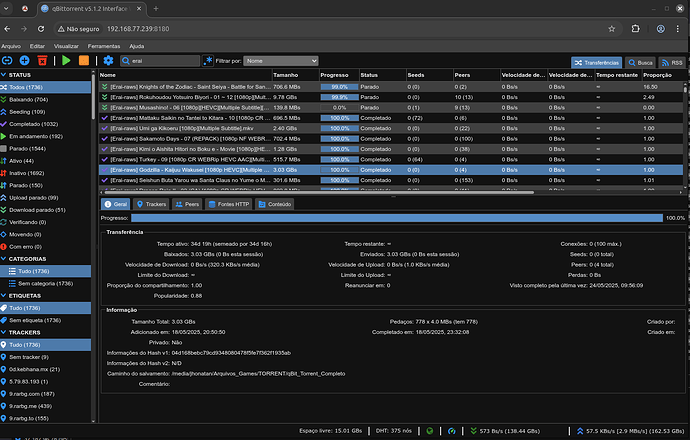The height and width of the screenshot is (440, 690).
Task: Click the orange stop torrent icon
Action: pyautogui.click(x=84, y=61)
